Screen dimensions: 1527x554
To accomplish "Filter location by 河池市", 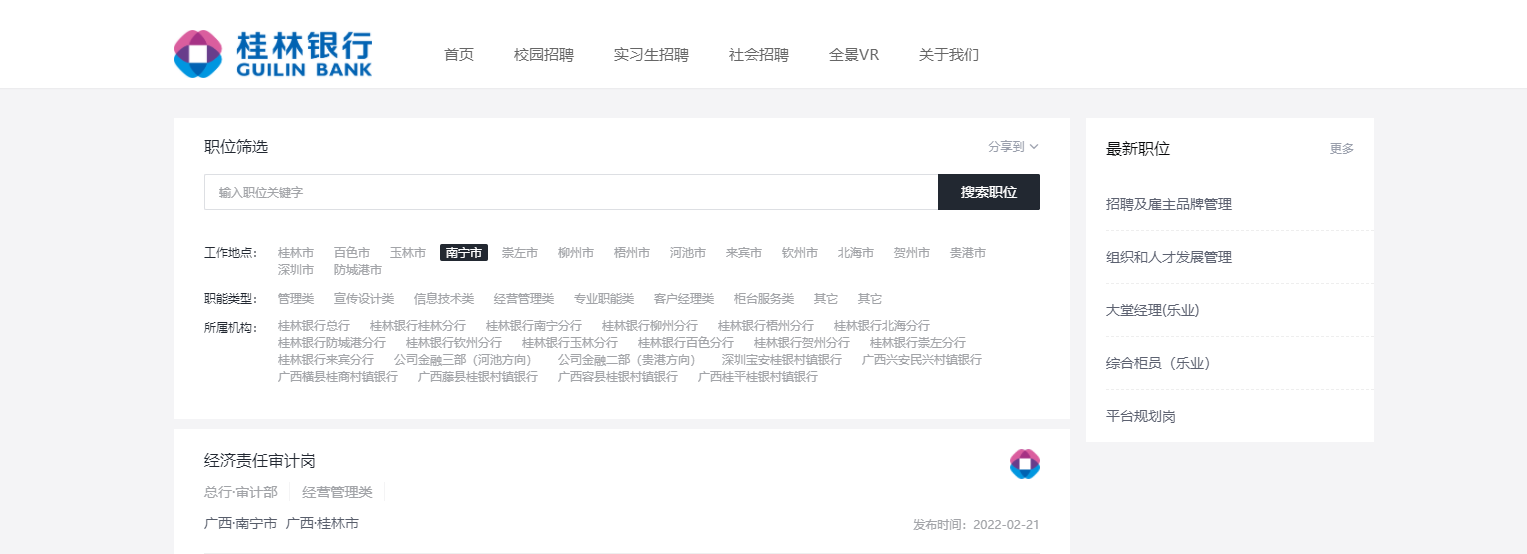I will (688, 253).
